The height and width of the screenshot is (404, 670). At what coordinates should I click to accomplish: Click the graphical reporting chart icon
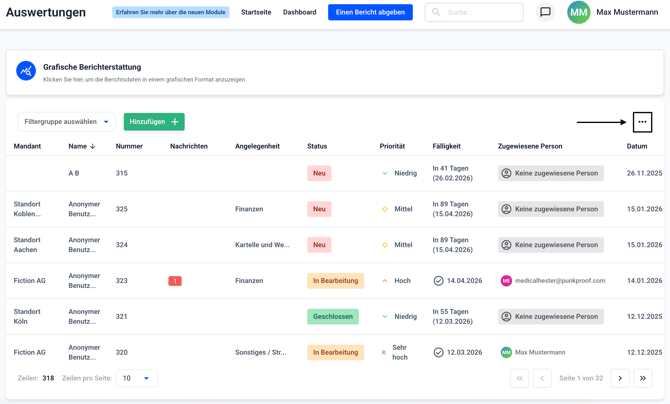click(x=26, y=71)
